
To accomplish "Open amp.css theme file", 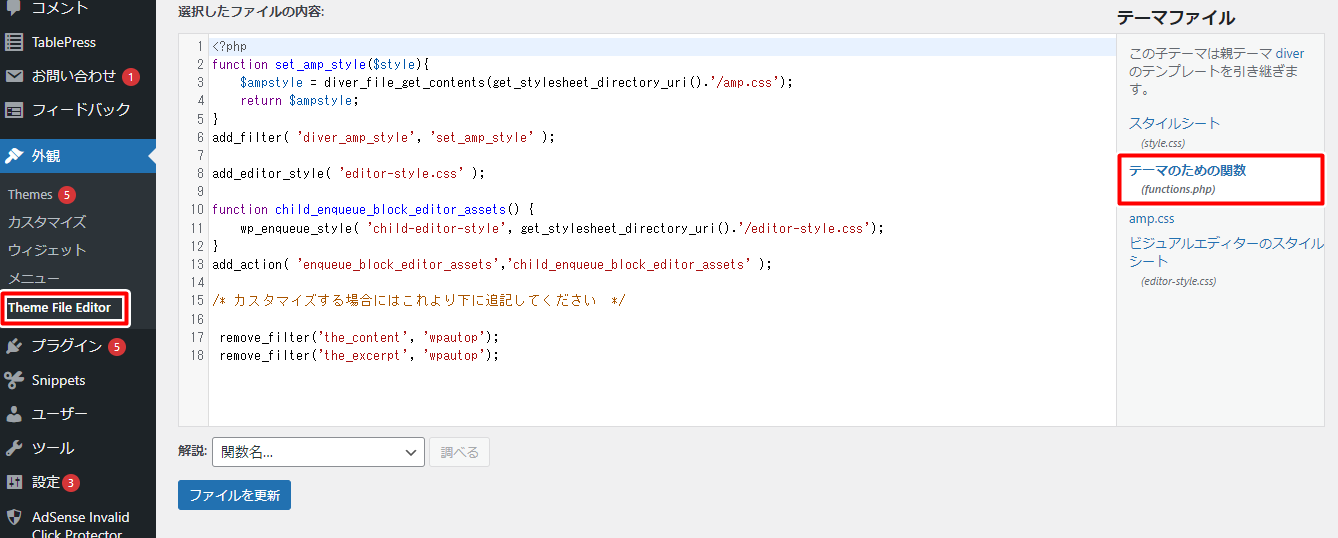I will 1152,218.
